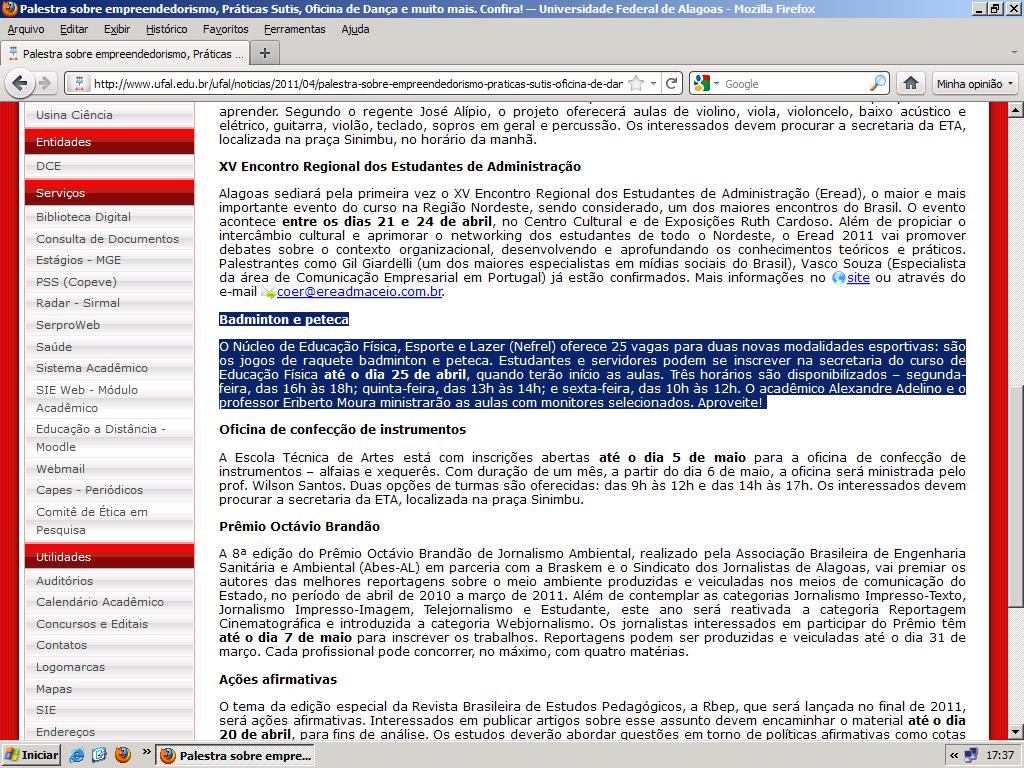This screenshot has width=1024, height=768.
Task: Expand hidden system tray icons
Action: 954,756
